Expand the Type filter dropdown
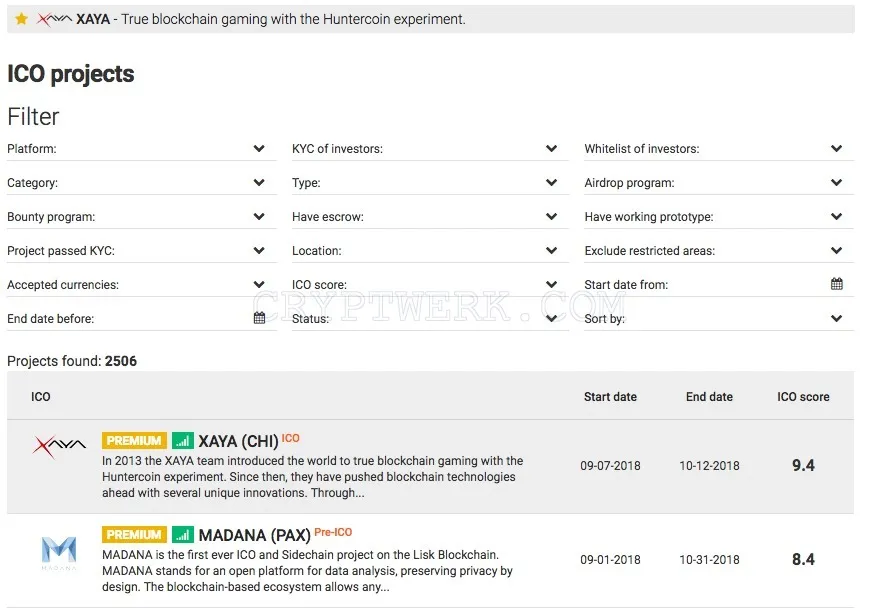881x612 pixels. click(x=430, y=183)
